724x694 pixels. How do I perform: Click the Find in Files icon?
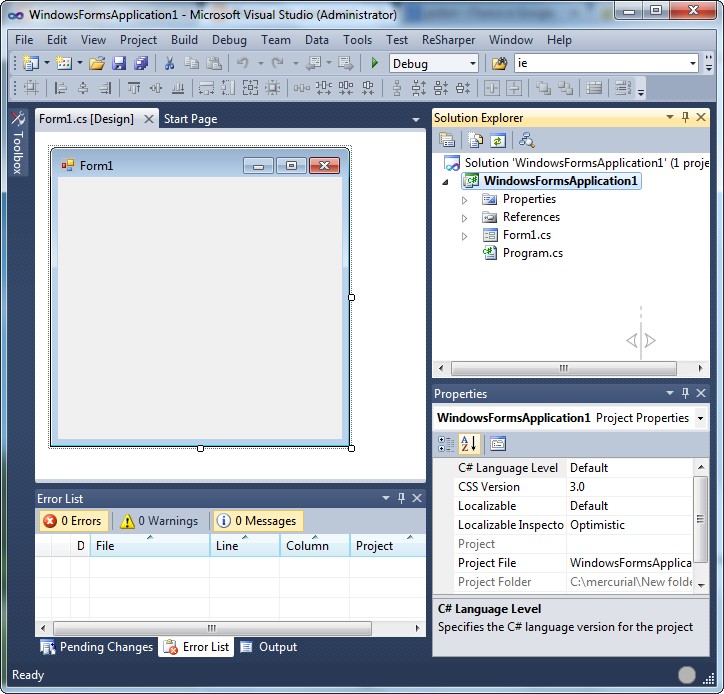tap(499, 63)
